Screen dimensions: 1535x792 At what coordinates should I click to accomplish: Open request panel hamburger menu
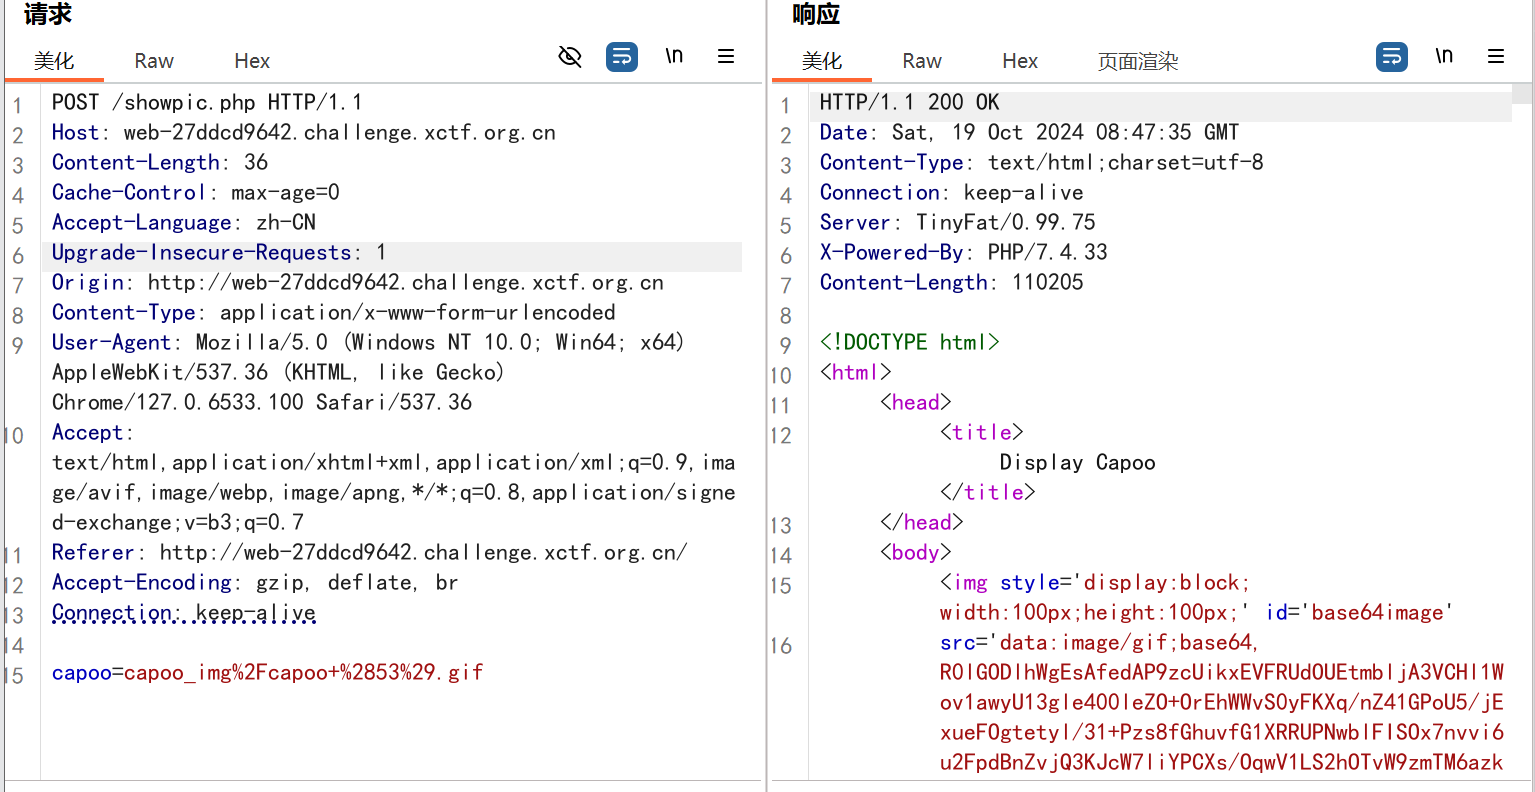tap(726, 57)
